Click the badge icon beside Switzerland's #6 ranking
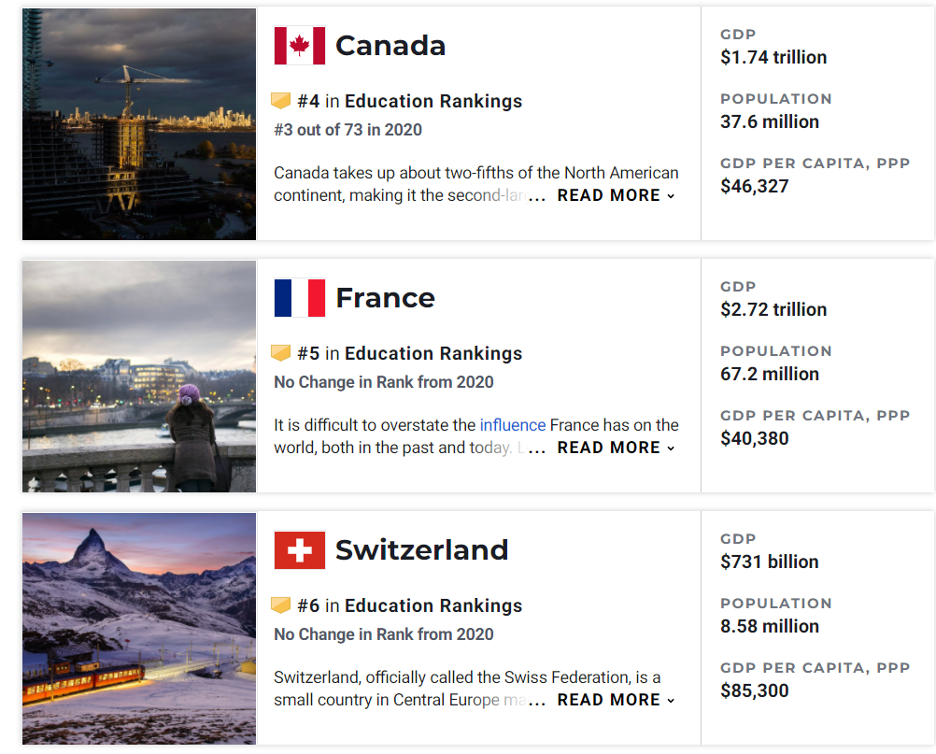936x754 pixels. pyautogui.click(x=281, y=605)
